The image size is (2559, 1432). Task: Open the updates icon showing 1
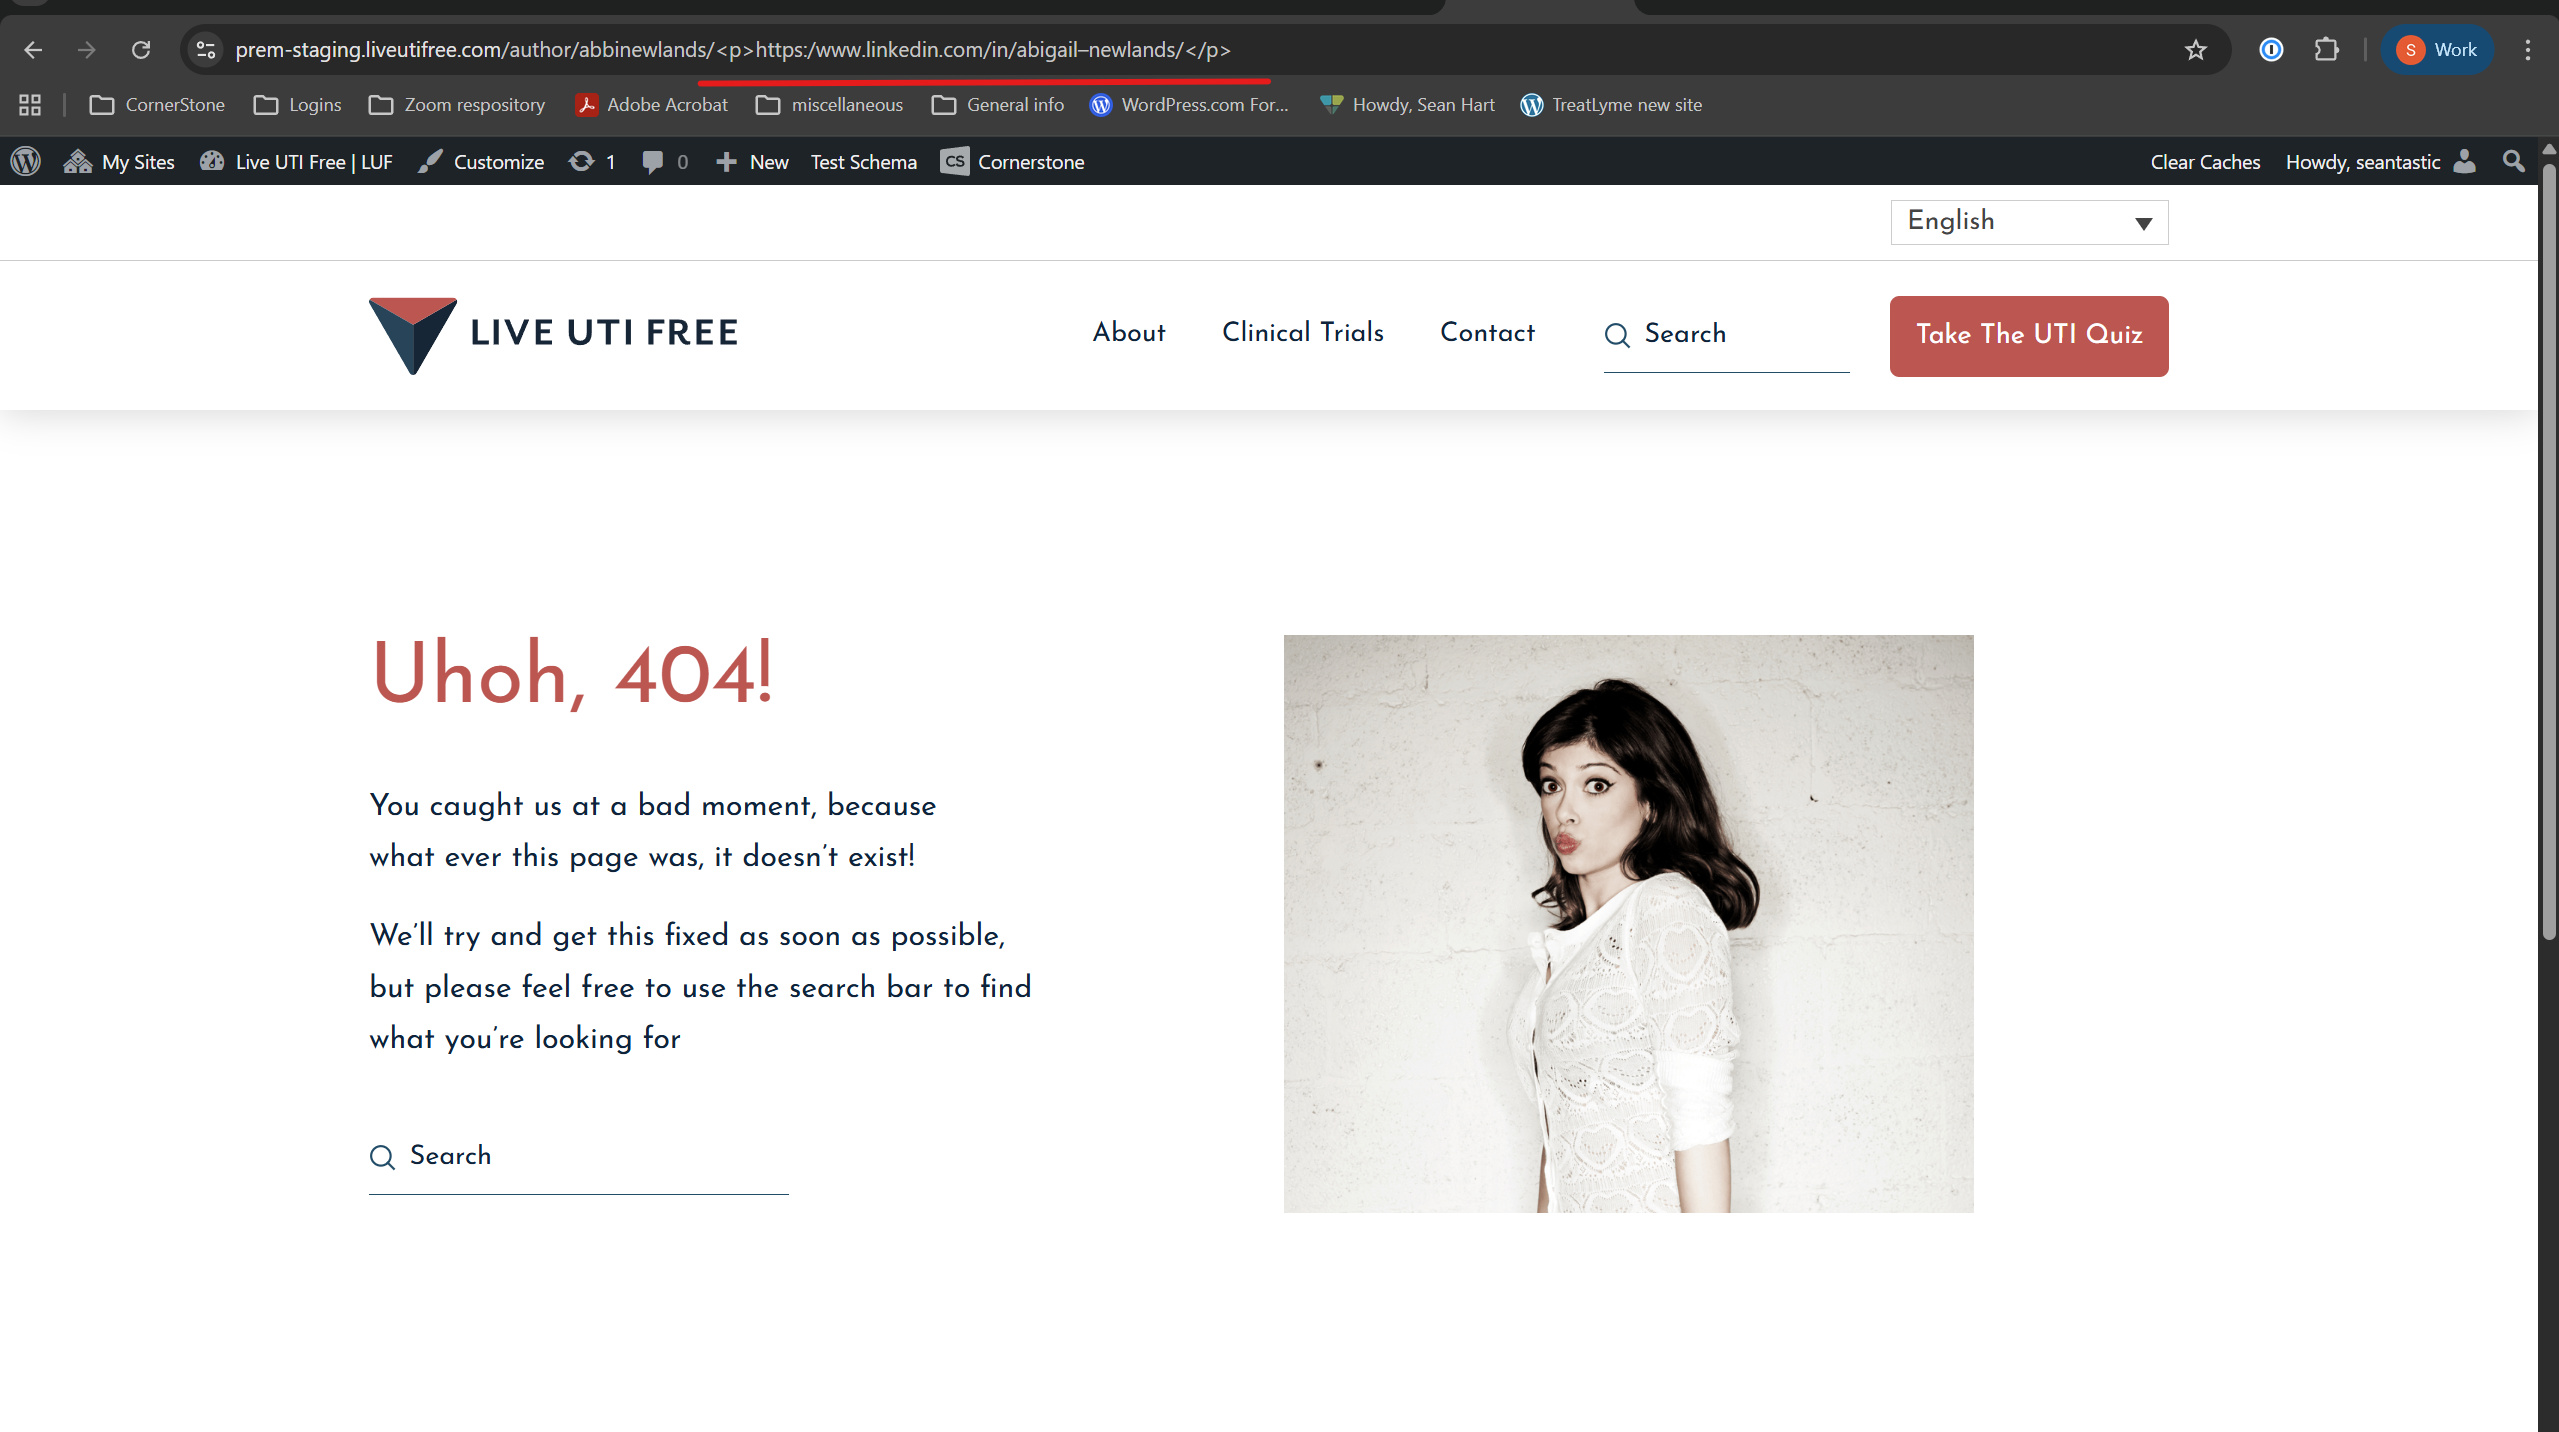click(x=592, y=161)
